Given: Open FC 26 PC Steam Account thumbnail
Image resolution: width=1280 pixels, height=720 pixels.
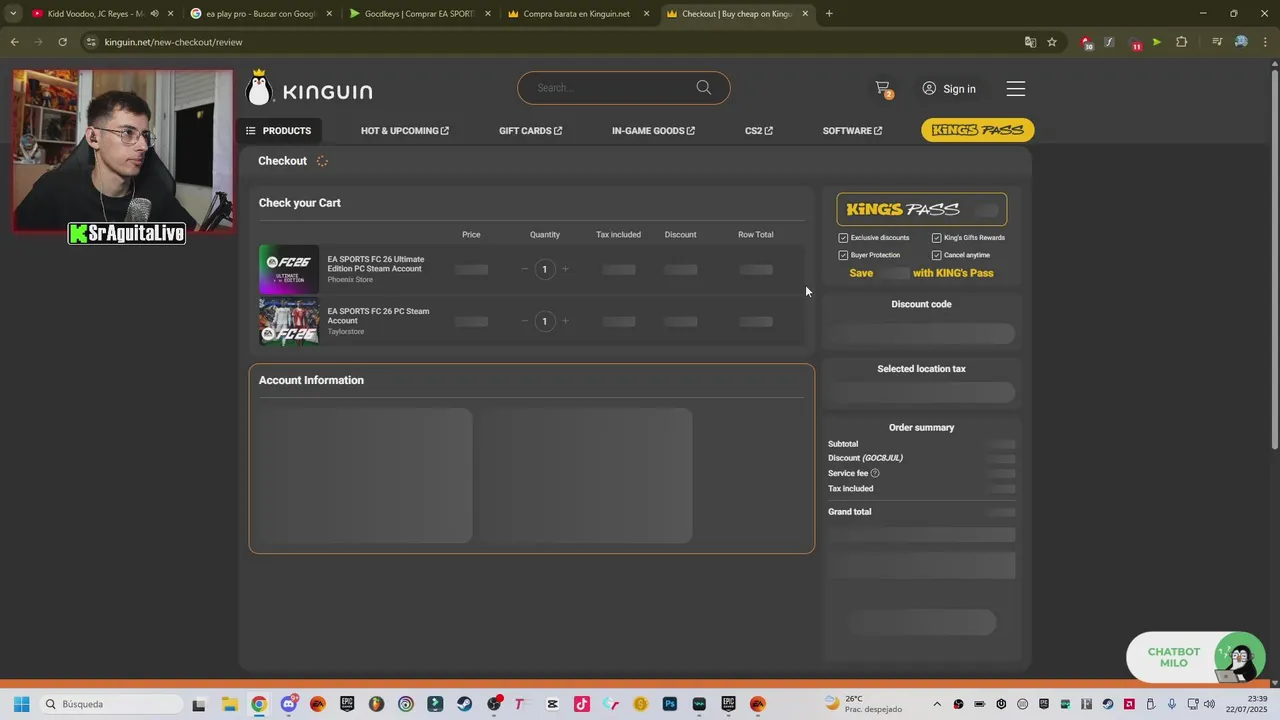Looking at the screenshot, I should click(x=289, y=321).
